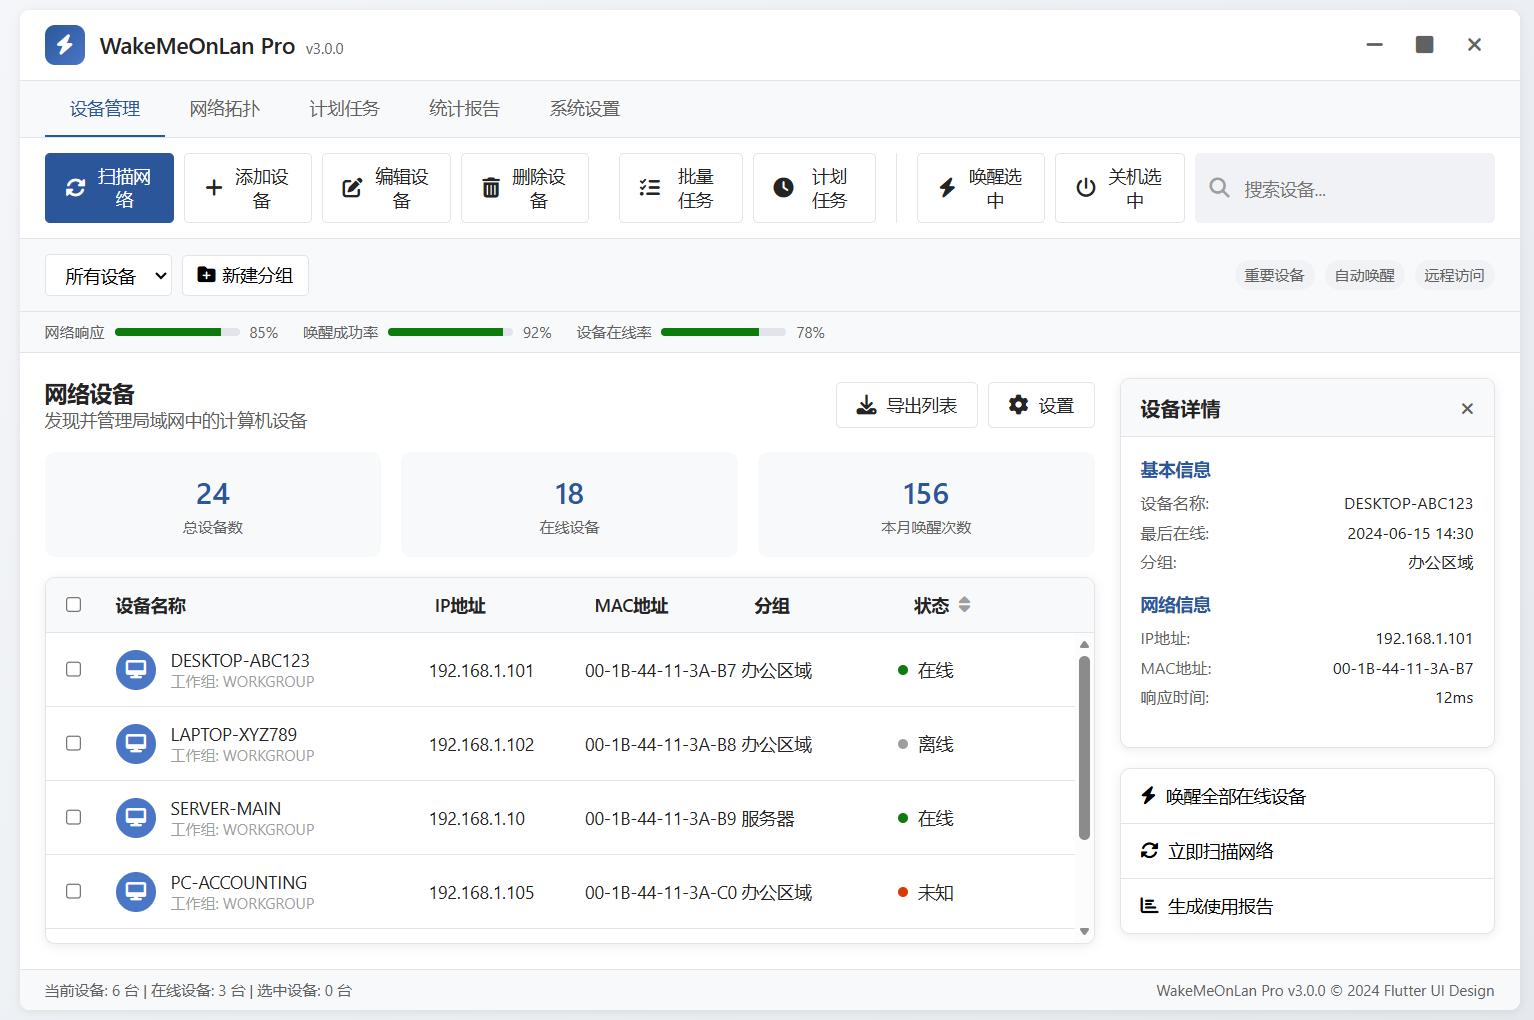Click the 18 在线设备 stat card
The height and width of the screenshot is (1020, 1534).
pos(569,504)
